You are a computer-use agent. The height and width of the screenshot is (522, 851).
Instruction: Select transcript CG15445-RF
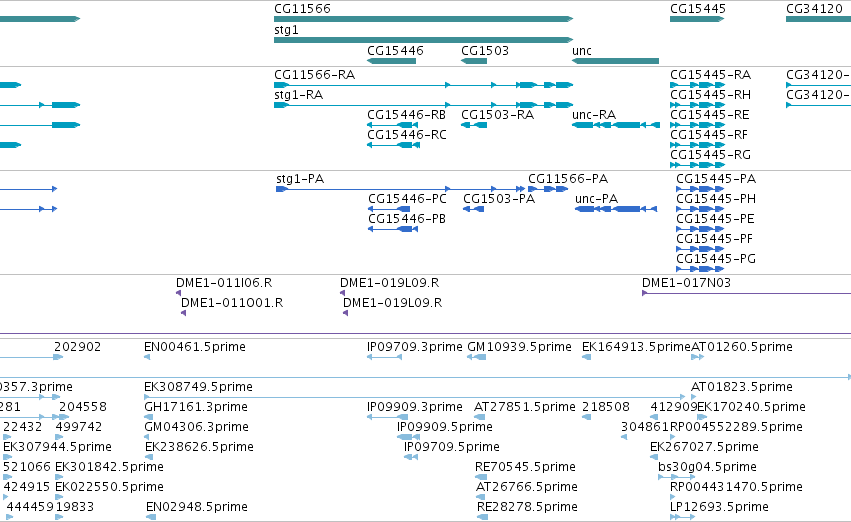click(x=709, y=135)
